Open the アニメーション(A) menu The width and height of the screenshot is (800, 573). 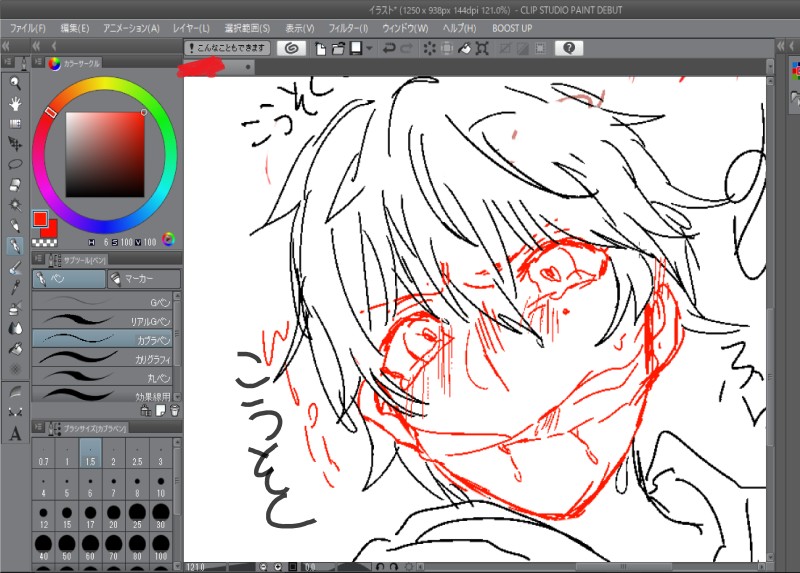131,29
